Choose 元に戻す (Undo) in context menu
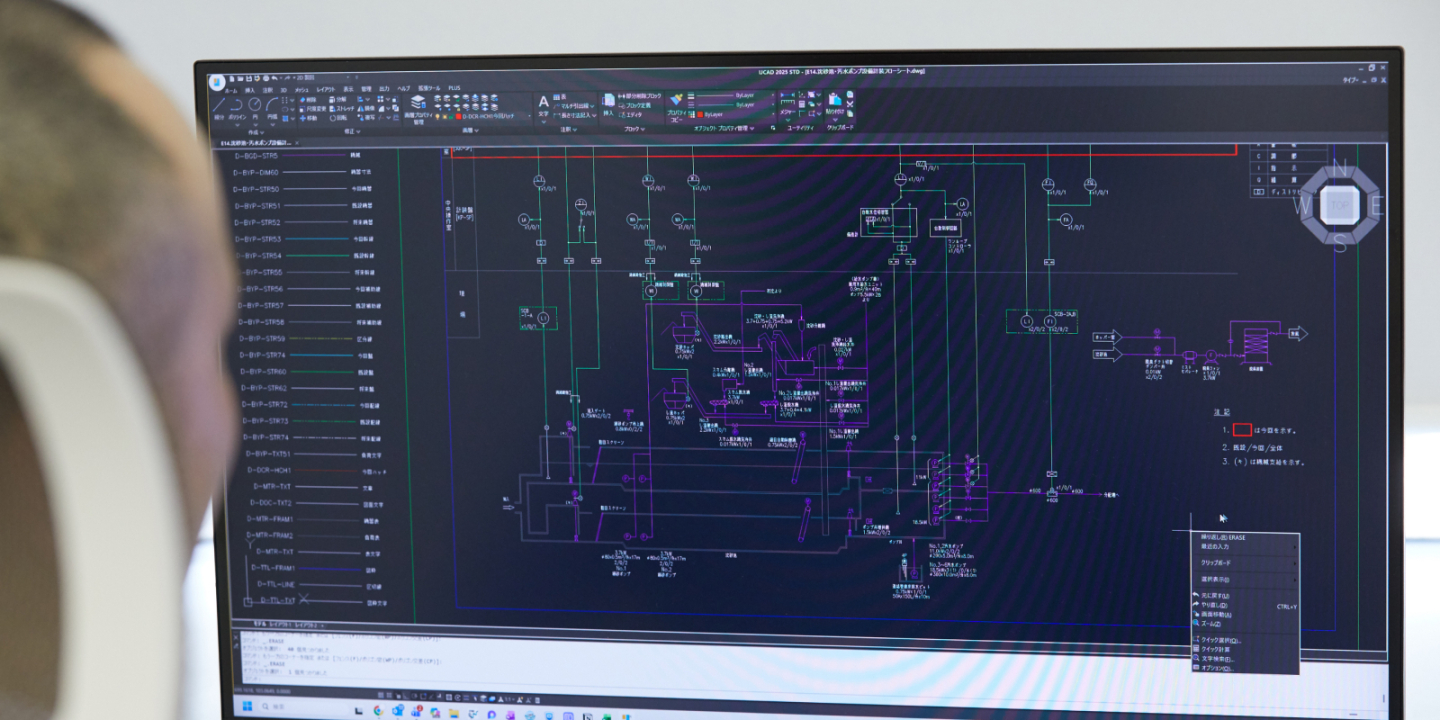1440x720 pixels. point(1246,596)
